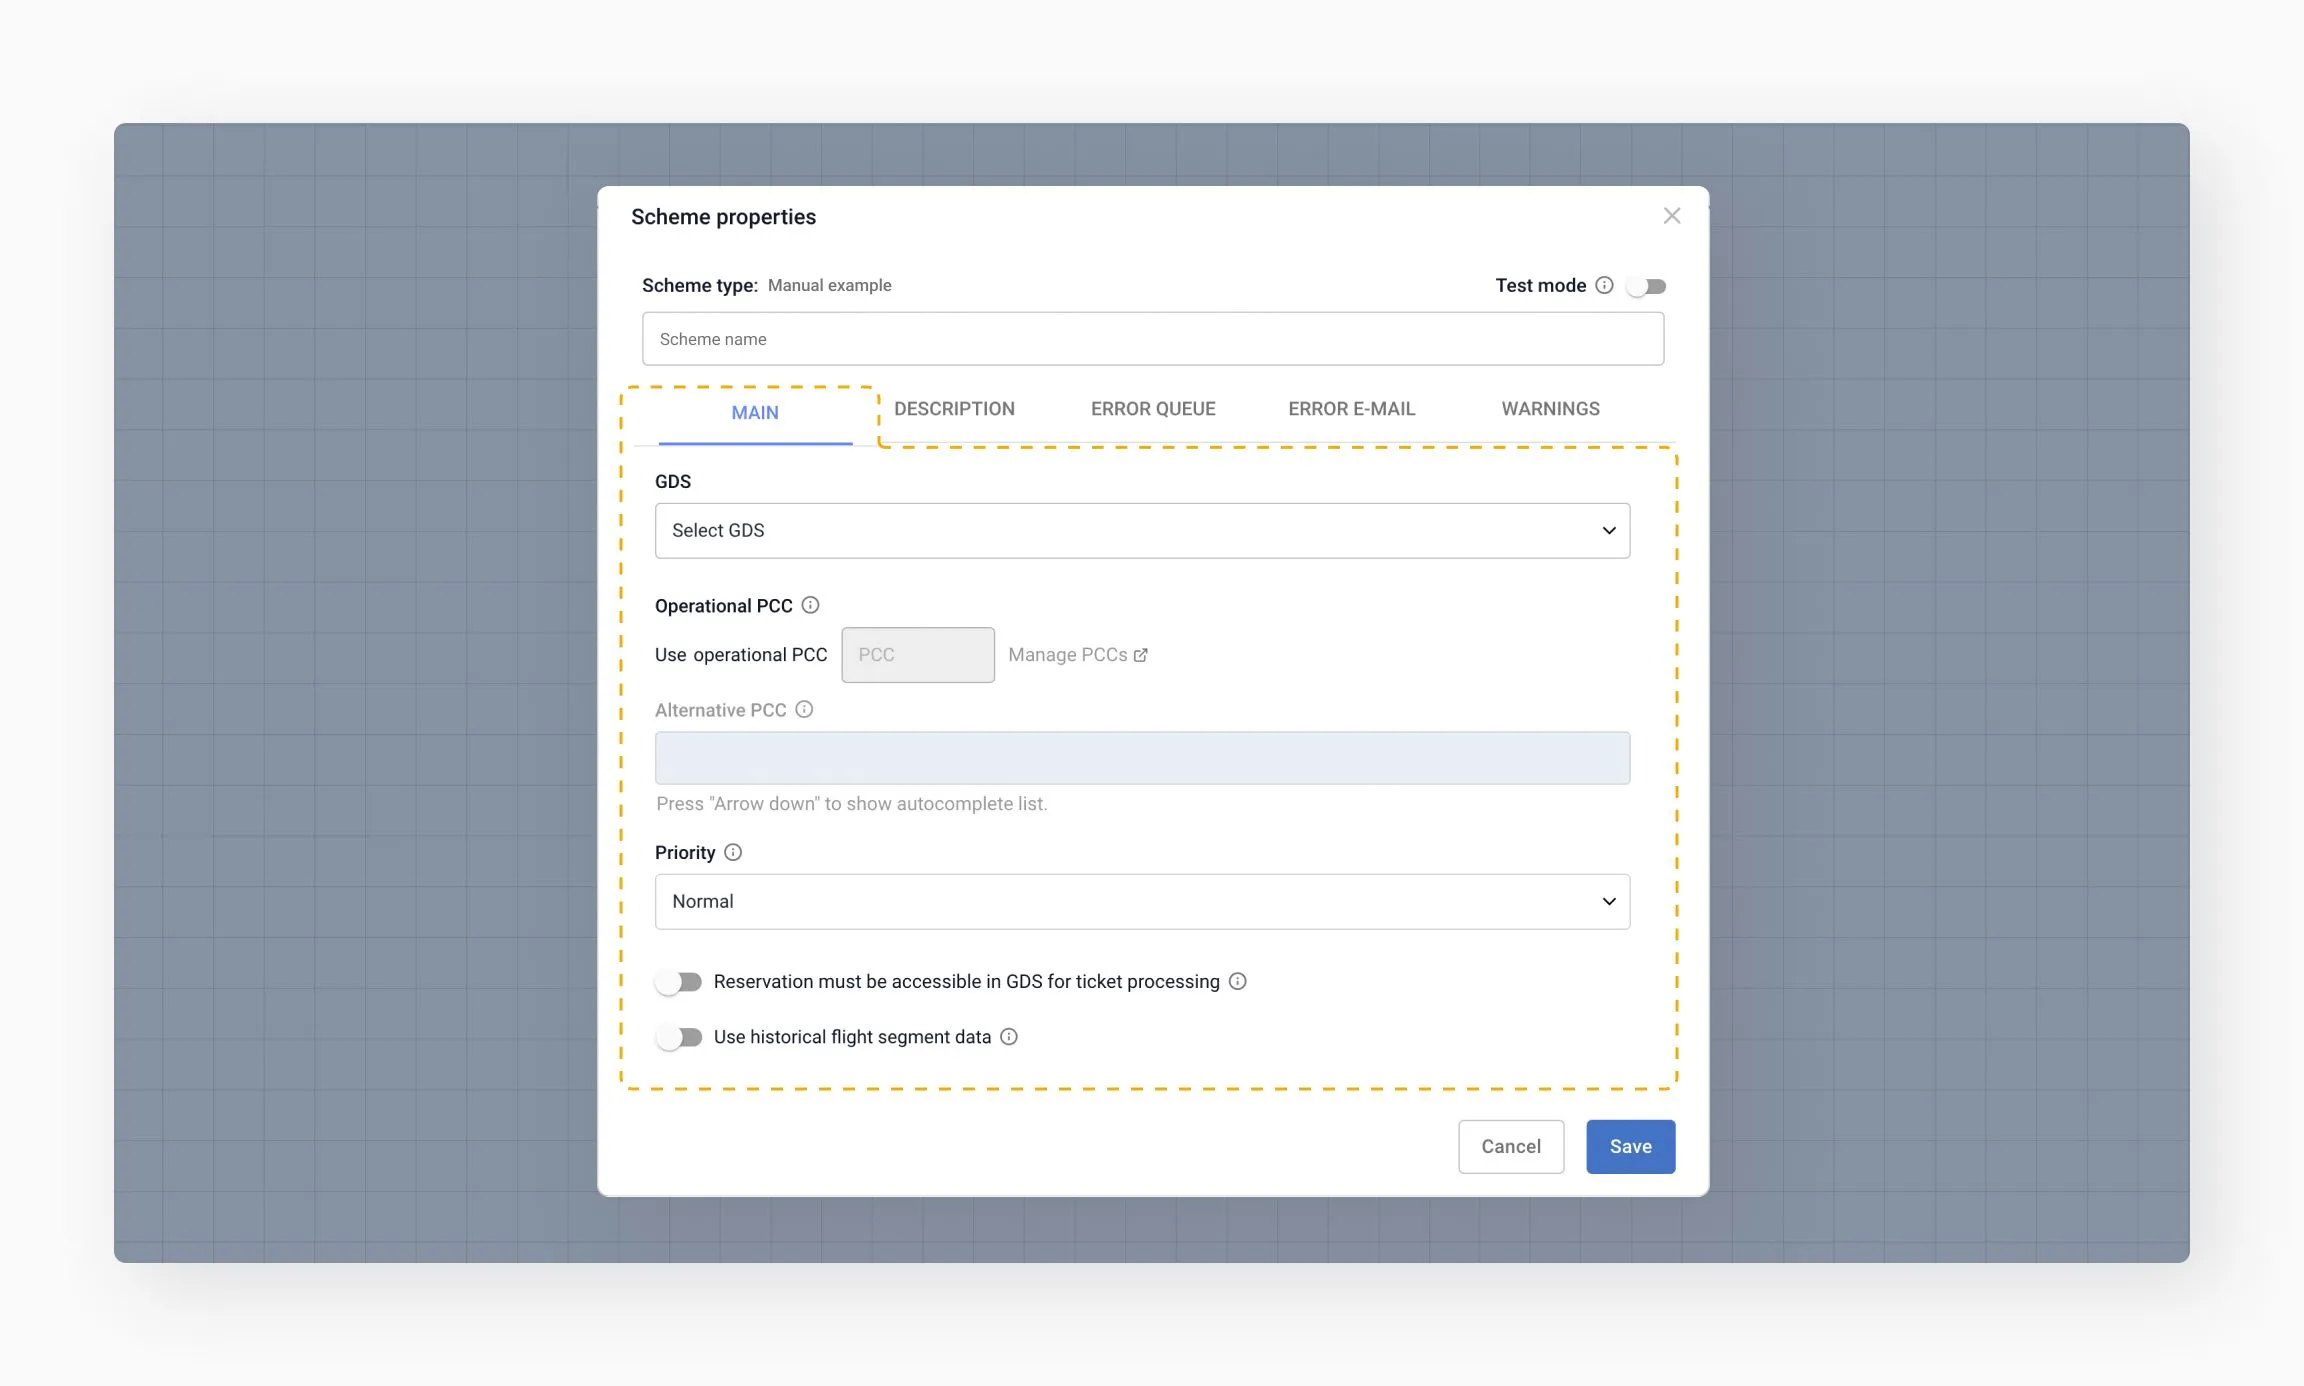Click info icon beside Reservation accessible toggle

pyautogui.click(x=1237, y=981)
